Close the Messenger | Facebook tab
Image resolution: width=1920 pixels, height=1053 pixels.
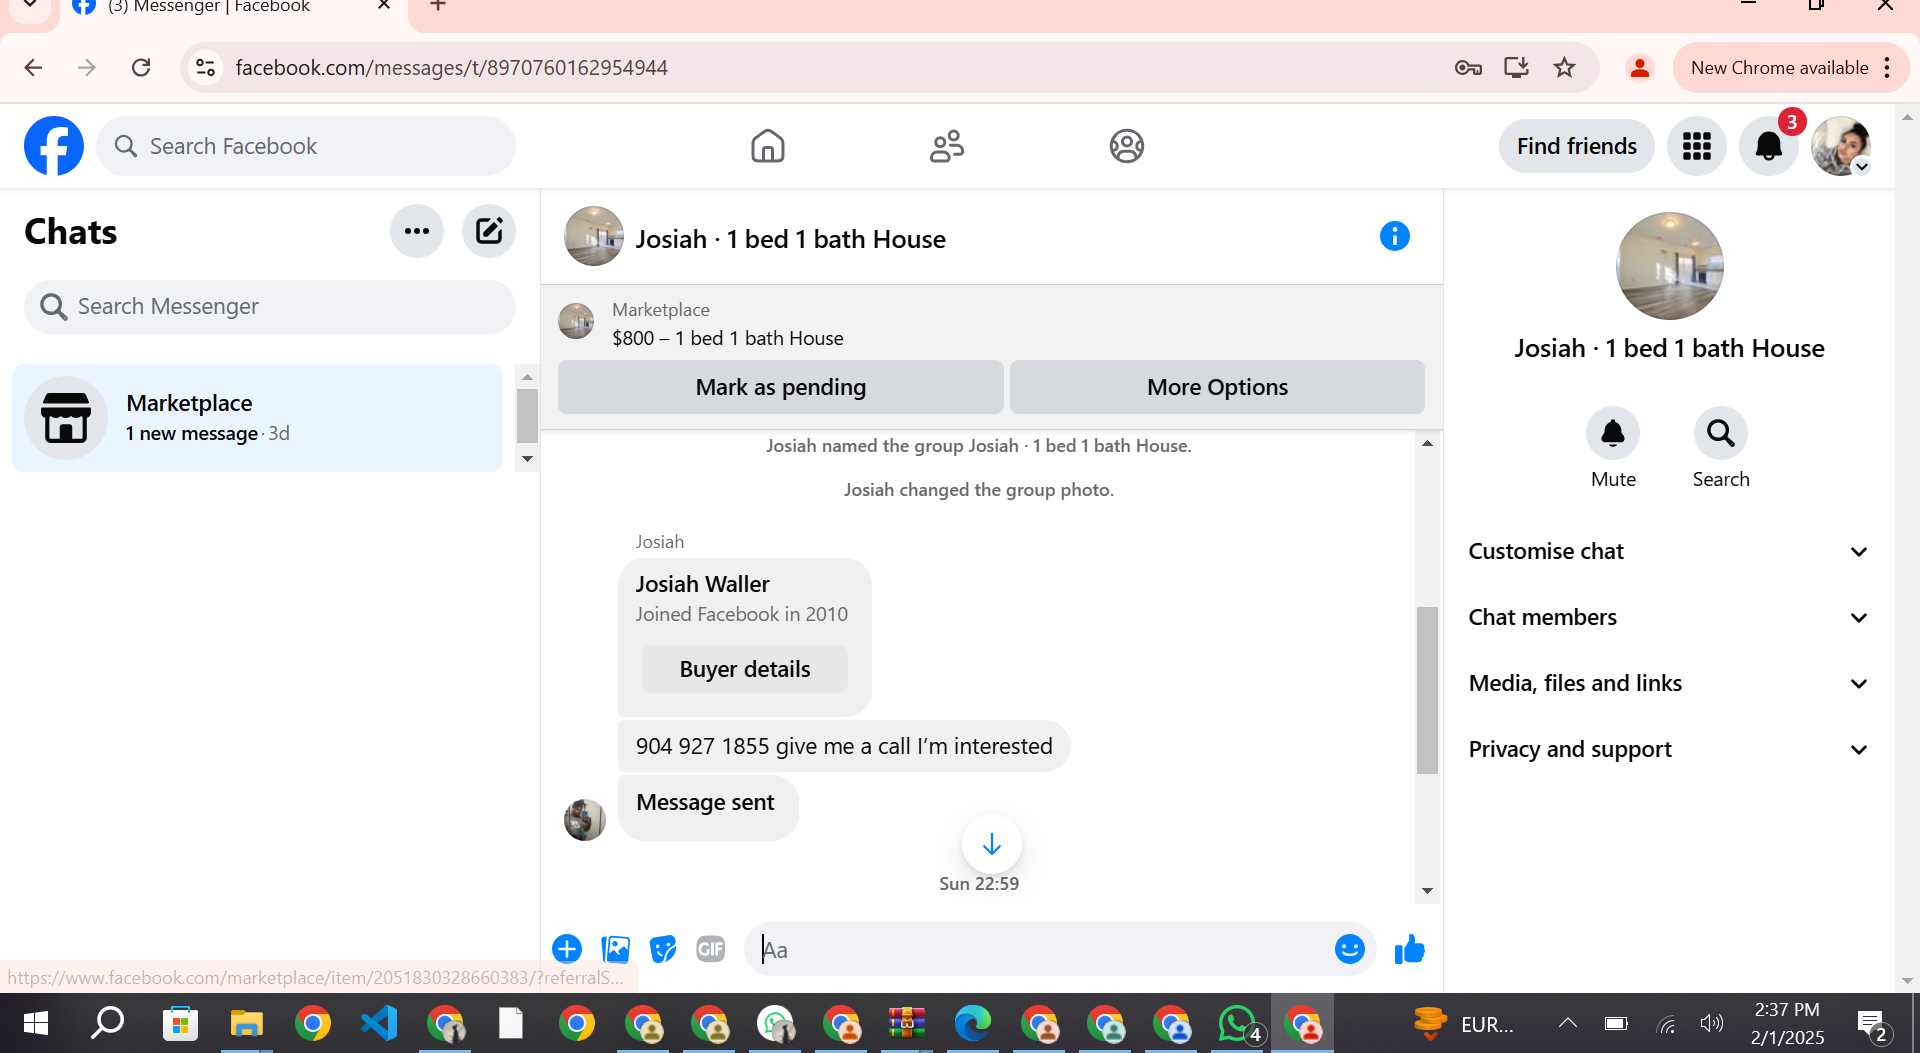[384, 6]
